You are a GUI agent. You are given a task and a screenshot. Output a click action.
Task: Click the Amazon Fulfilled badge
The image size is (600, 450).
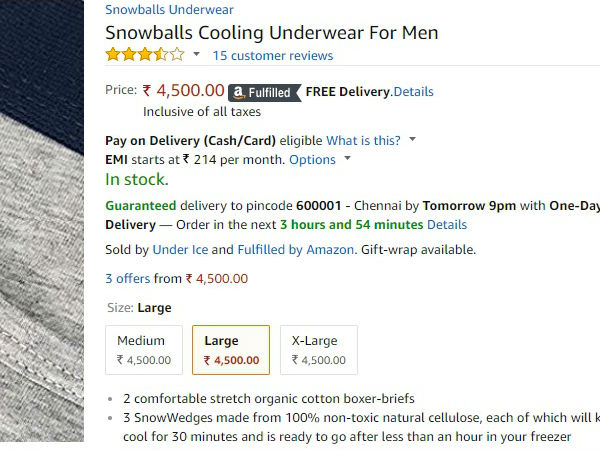pyautogui.click(x=263, y=92)
